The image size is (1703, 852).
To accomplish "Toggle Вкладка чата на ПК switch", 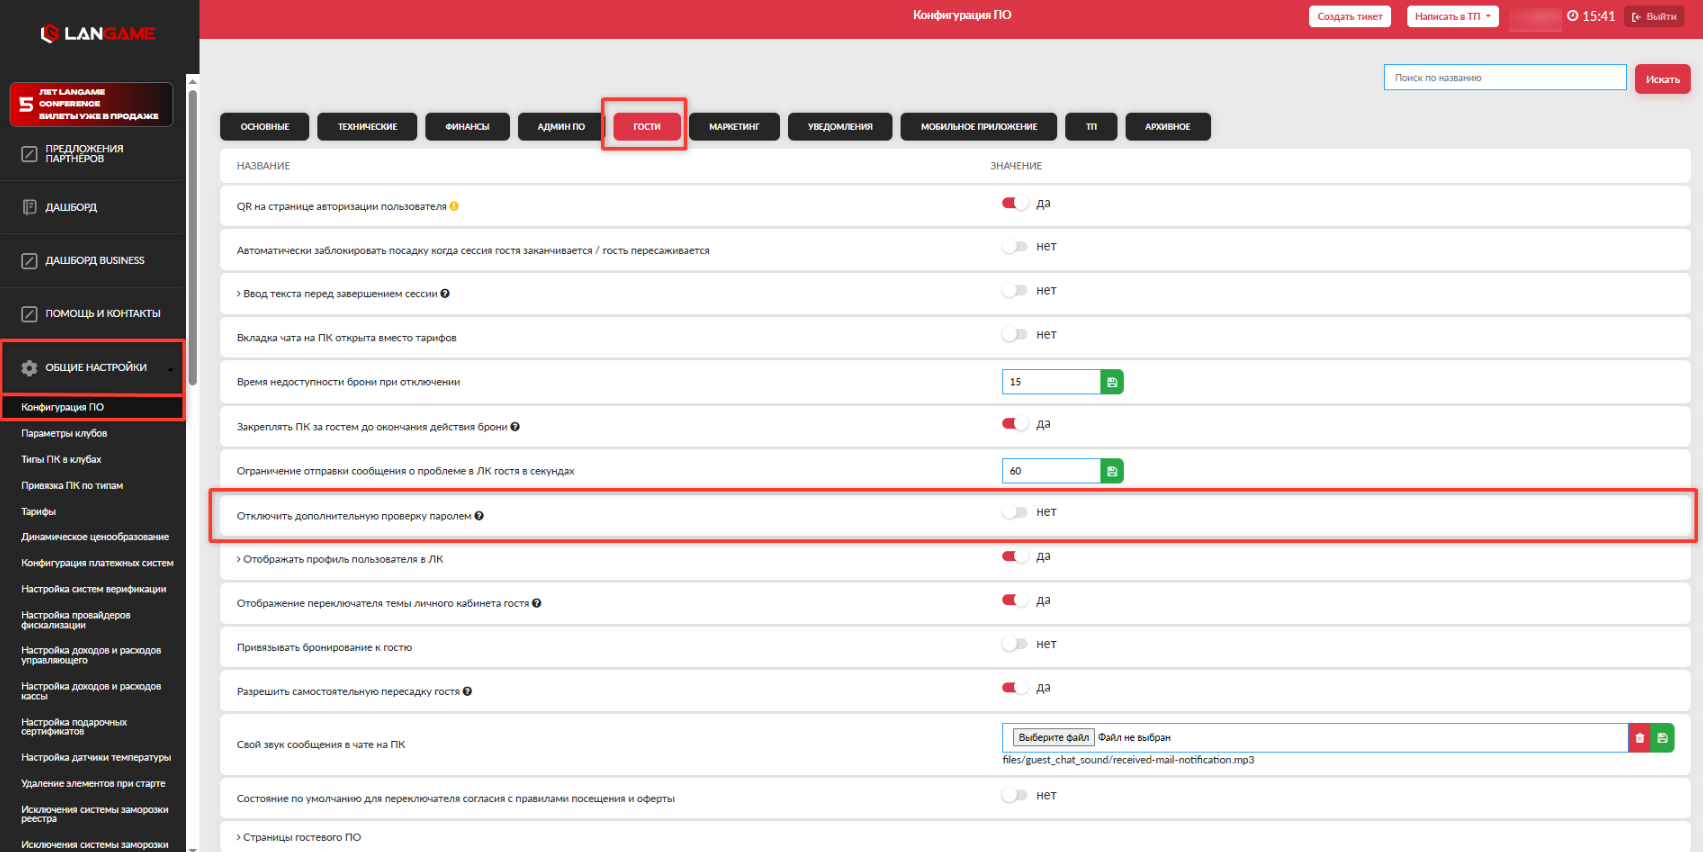I will click(x=1015, y=334).
